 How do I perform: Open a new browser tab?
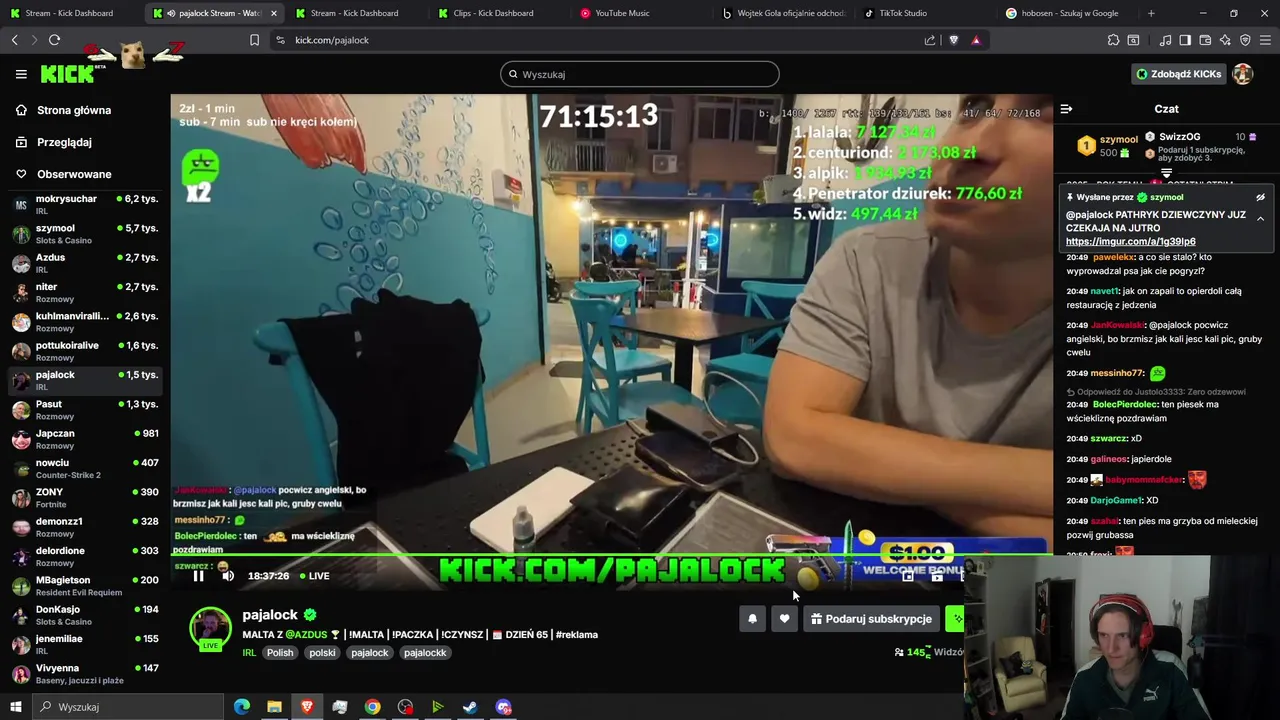point(1151,13)
